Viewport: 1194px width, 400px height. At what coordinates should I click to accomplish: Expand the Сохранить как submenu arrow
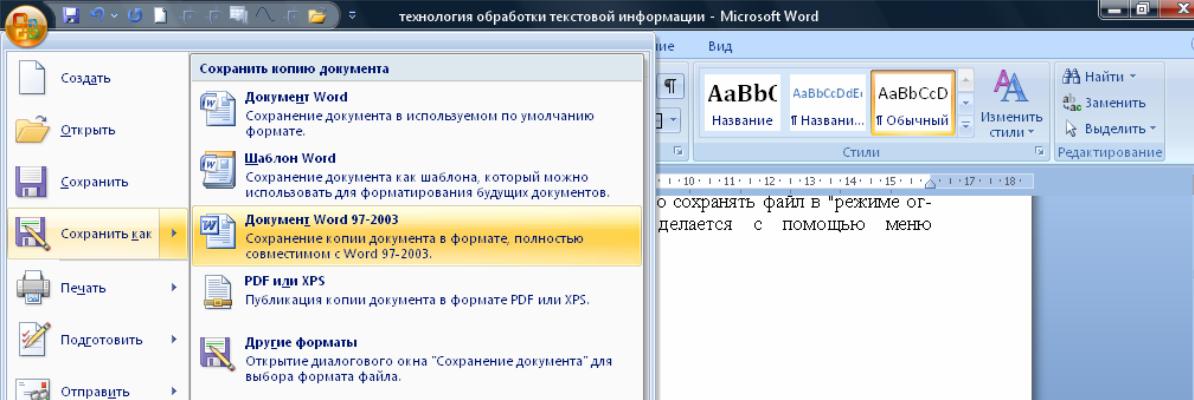coord(174,233)
